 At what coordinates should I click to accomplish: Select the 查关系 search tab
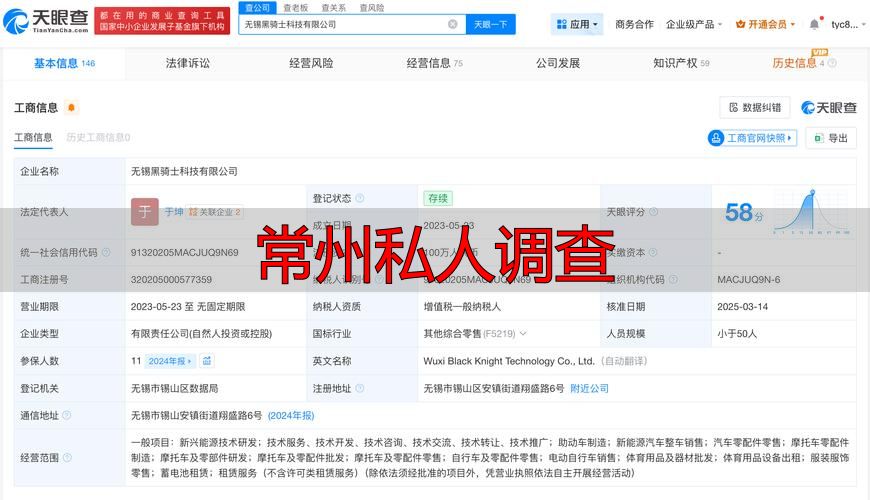coord(333,8)
